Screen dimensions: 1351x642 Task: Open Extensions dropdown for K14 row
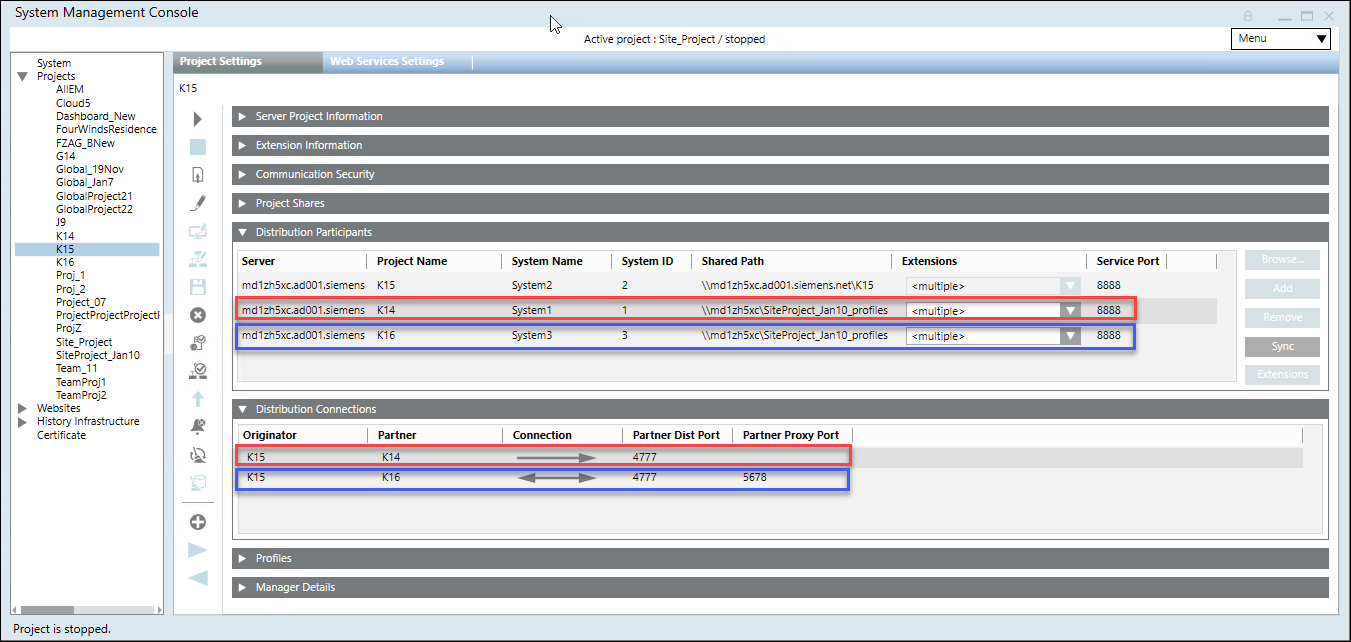tap(1070, 311)
